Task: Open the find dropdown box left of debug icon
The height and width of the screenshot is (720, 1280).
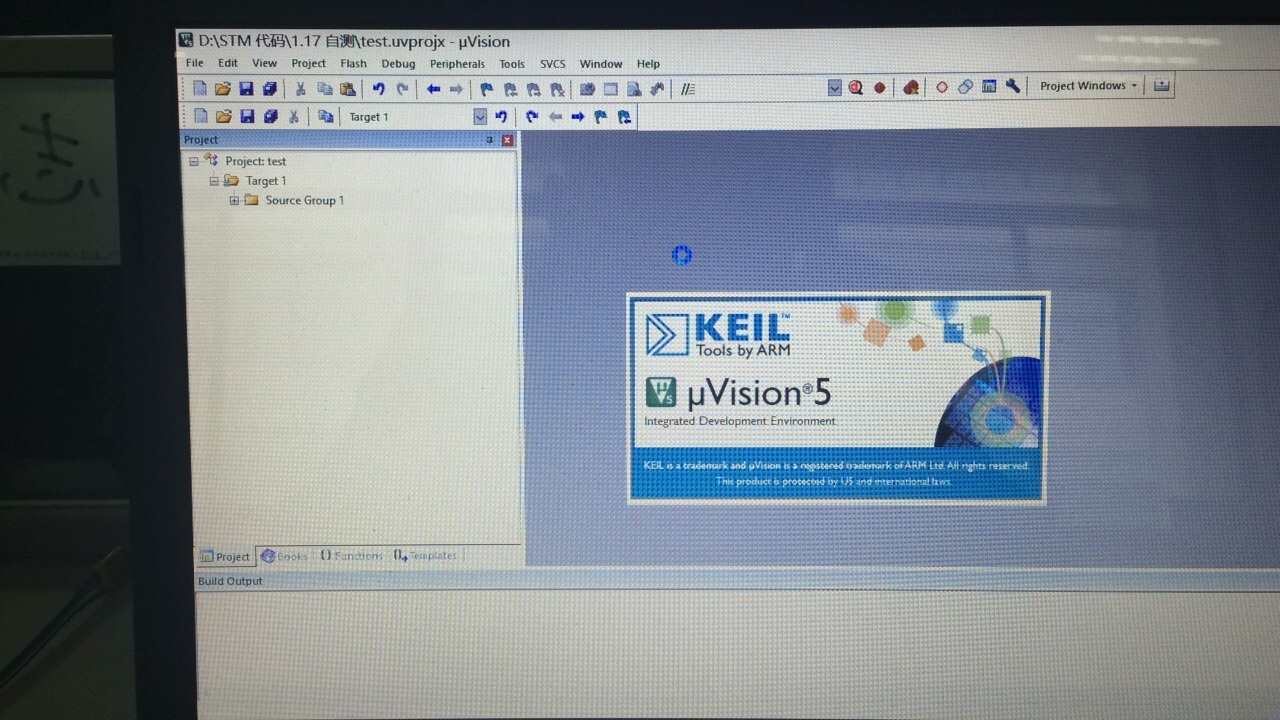Action: tap(835, 87)
